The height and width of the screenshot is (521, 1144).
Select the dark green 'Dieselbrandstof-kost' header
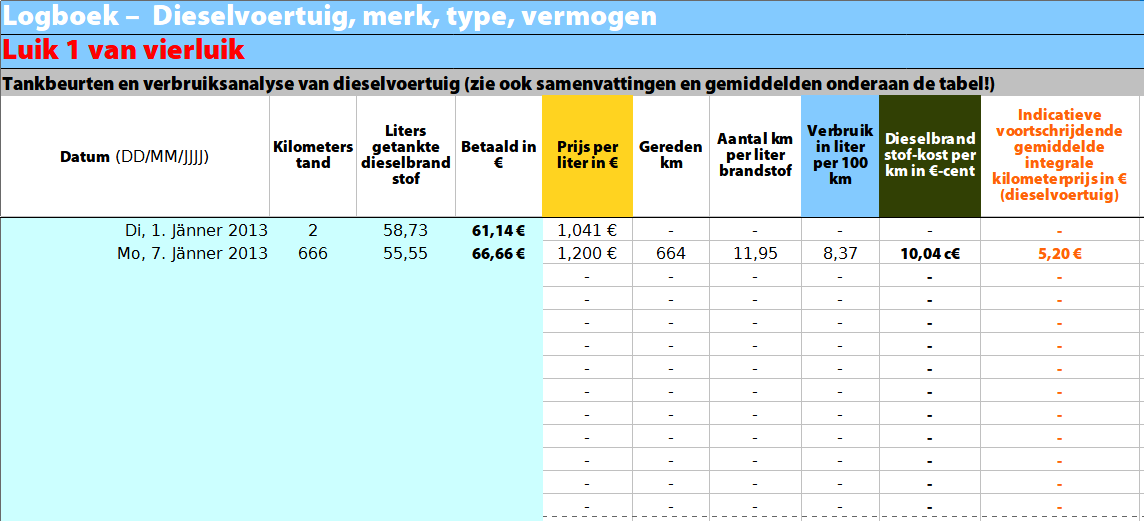point(930,157)
